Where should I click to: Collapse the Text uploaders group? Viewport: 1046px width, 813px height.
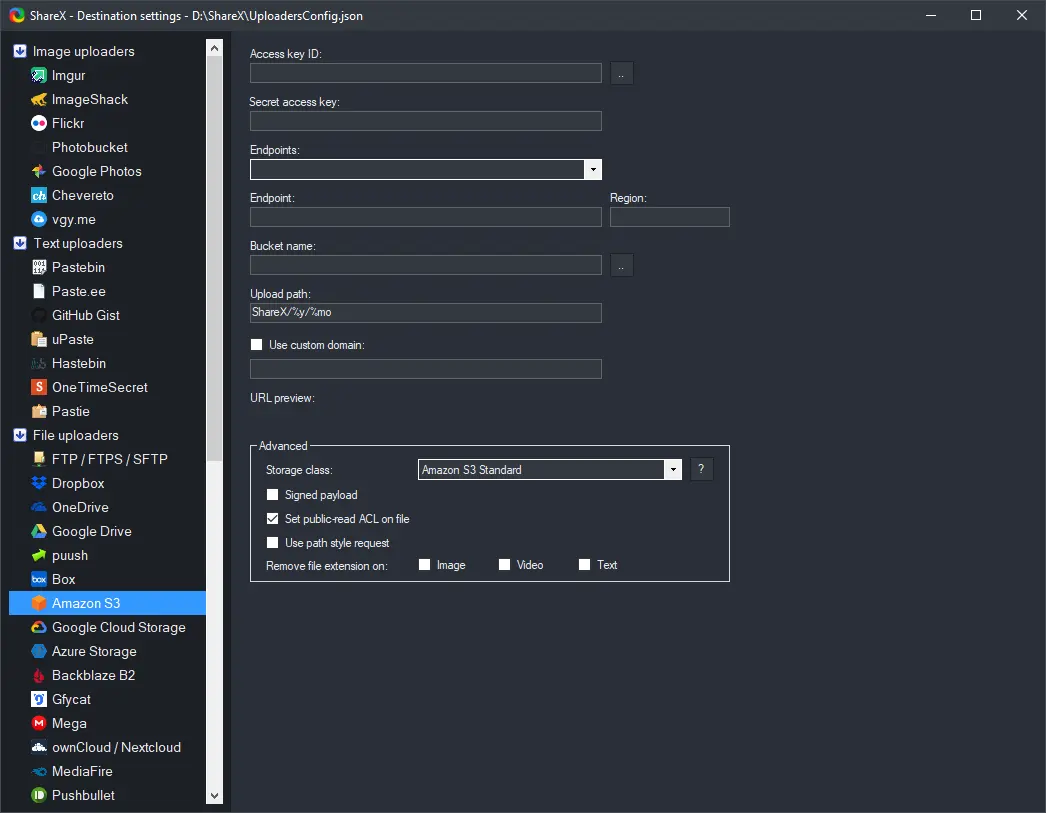pyautogui.click(x=20, y=243)
